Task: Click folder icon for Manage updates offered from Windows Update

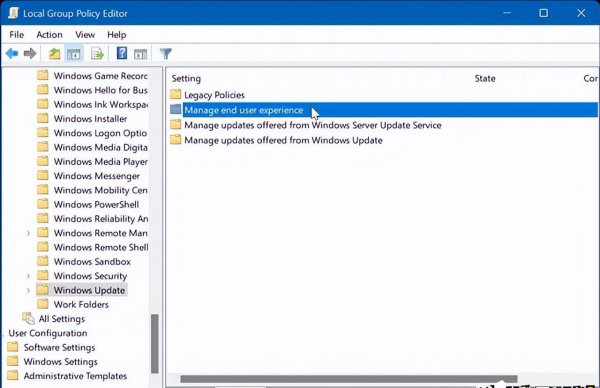Action: coord(176,139)
